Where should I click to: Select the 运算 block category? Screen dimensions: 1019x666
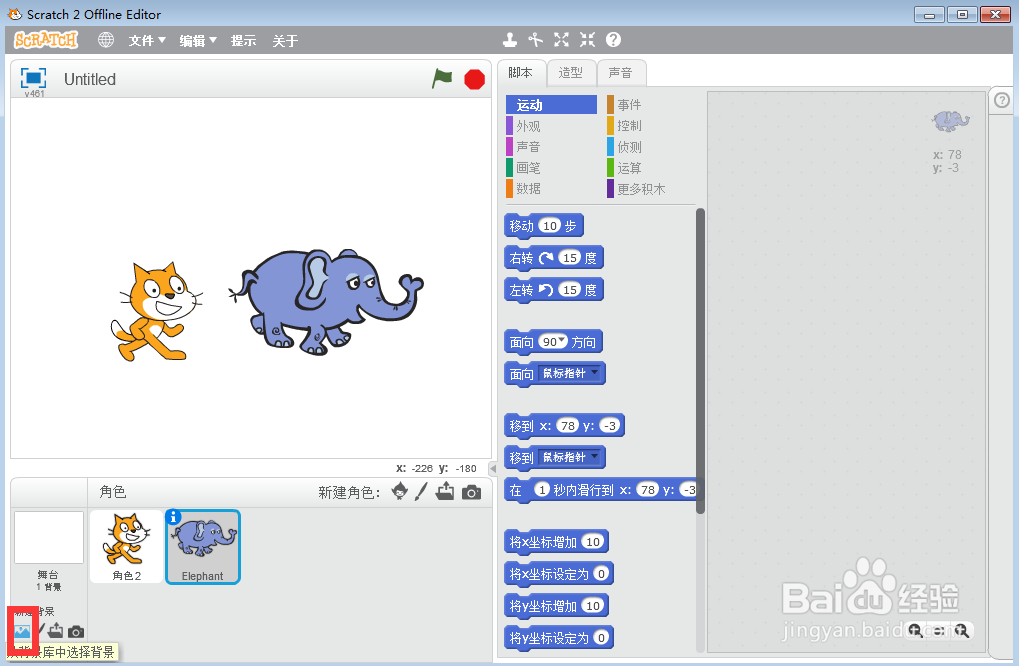pos(650,168)
